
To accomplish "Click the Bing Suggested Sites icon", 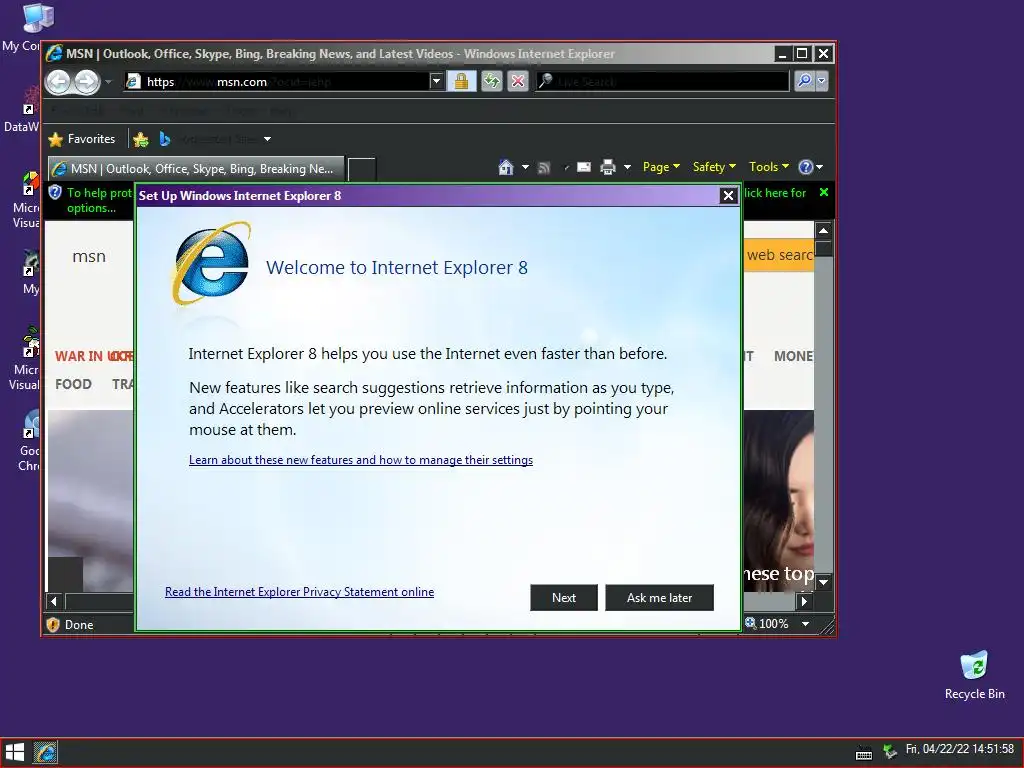I will pos(165,139).
